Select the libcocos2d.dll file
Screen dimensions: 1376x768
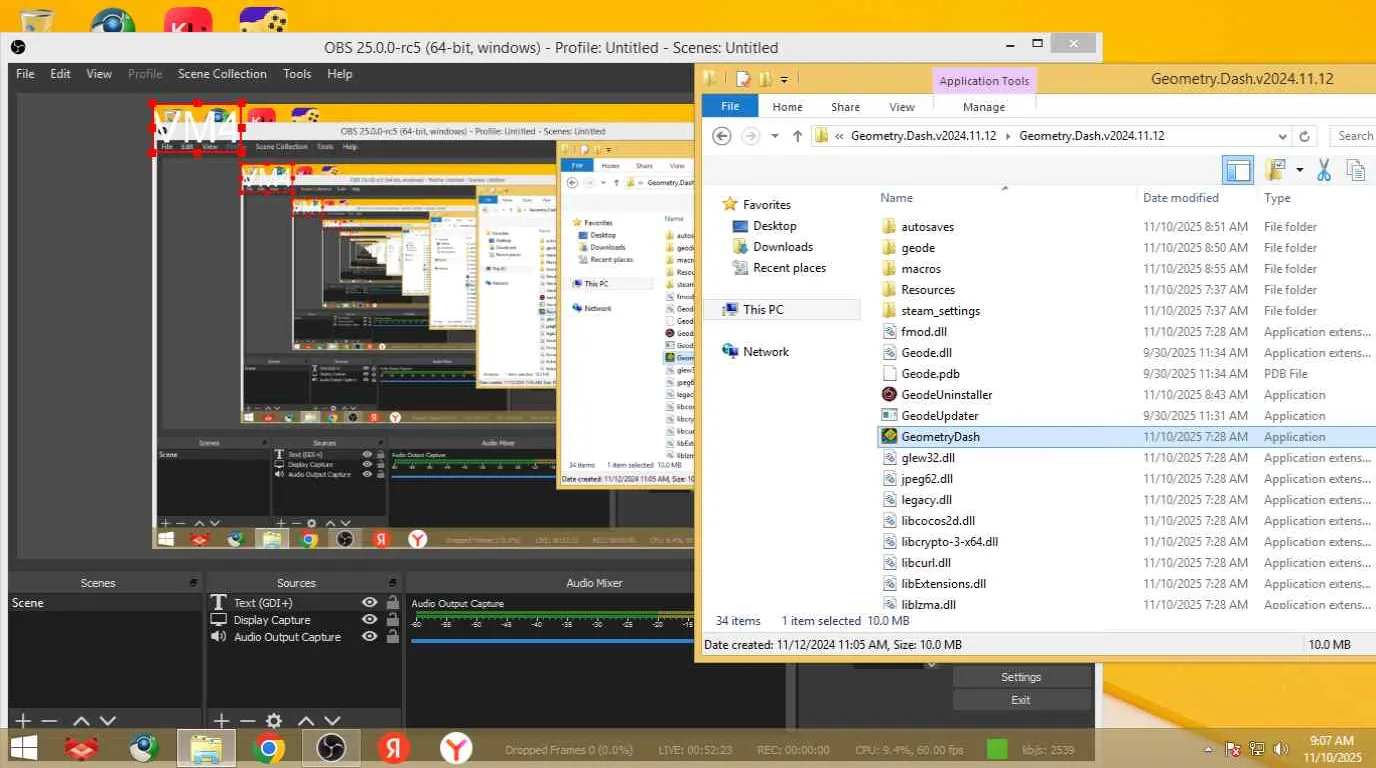click(938, 521)
